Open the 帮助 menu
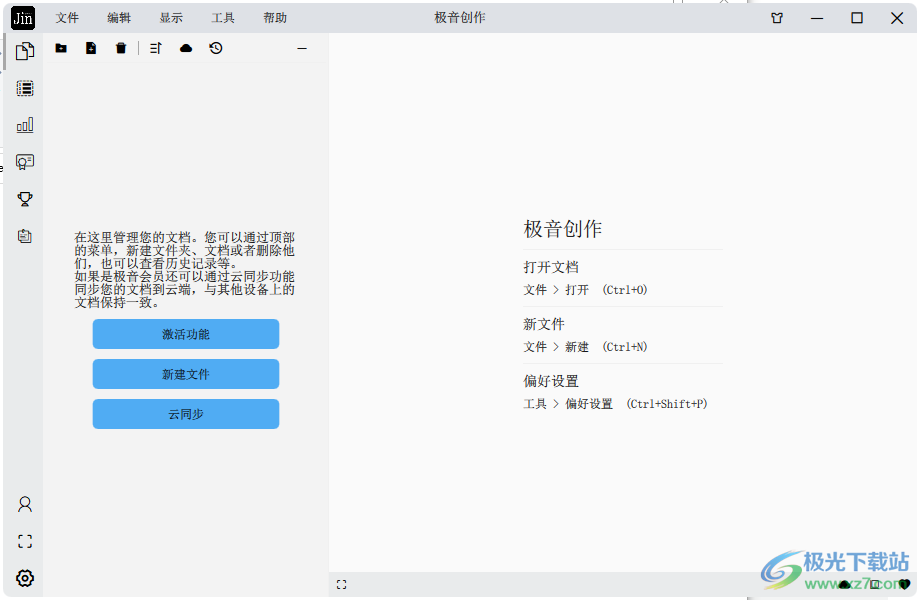Viewport: 920px width, 600px height. click(275, 18)
